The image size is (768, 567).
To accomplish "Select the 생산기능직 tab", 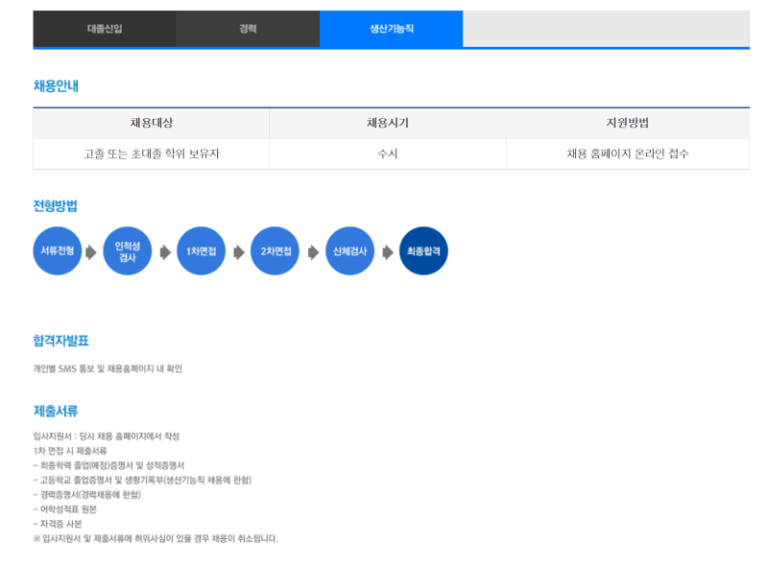I will (391, 29).
